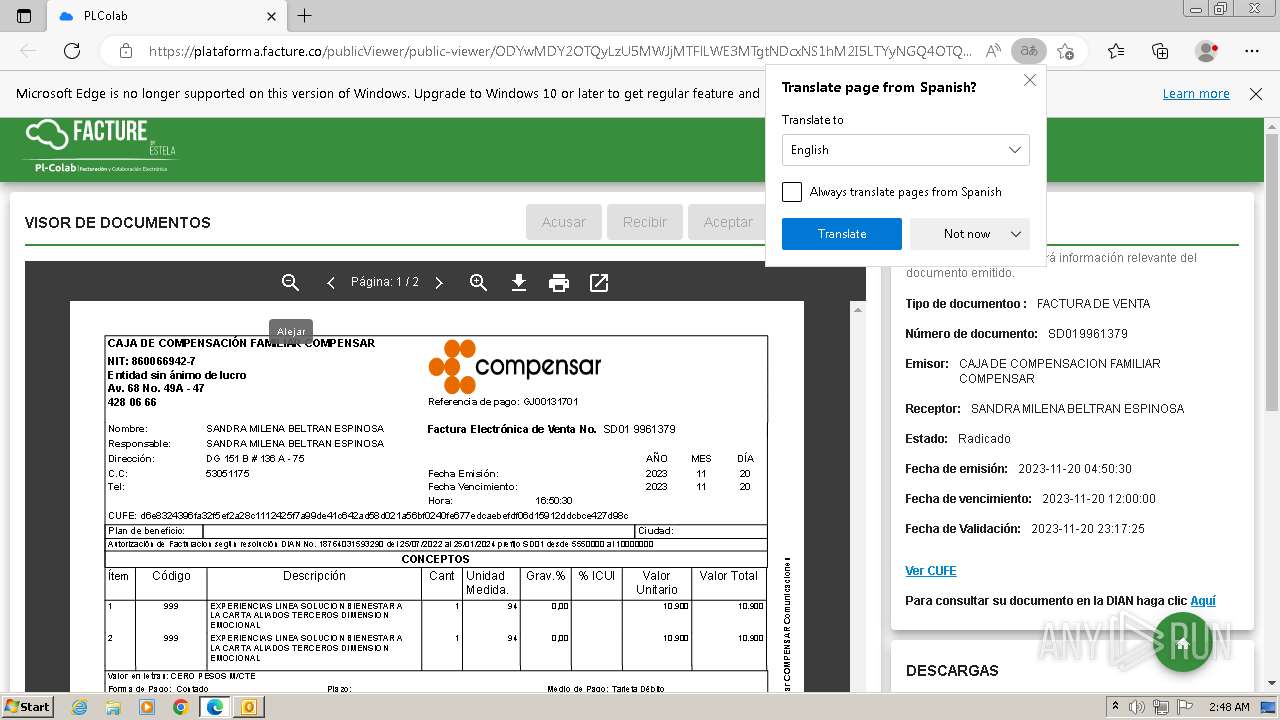The width and height of the screenshot is (1280, 720).
Task: Expand the Not now options arrow
Action: [1016, 234]
